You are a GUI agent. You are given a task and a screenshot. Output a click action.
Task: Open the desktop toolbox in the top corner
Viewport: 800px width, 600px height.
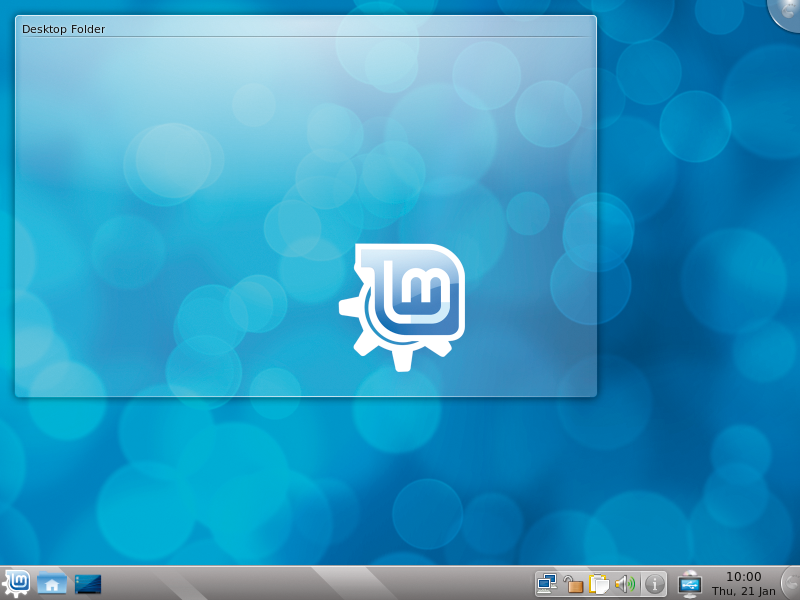click(x=786, y=13)
